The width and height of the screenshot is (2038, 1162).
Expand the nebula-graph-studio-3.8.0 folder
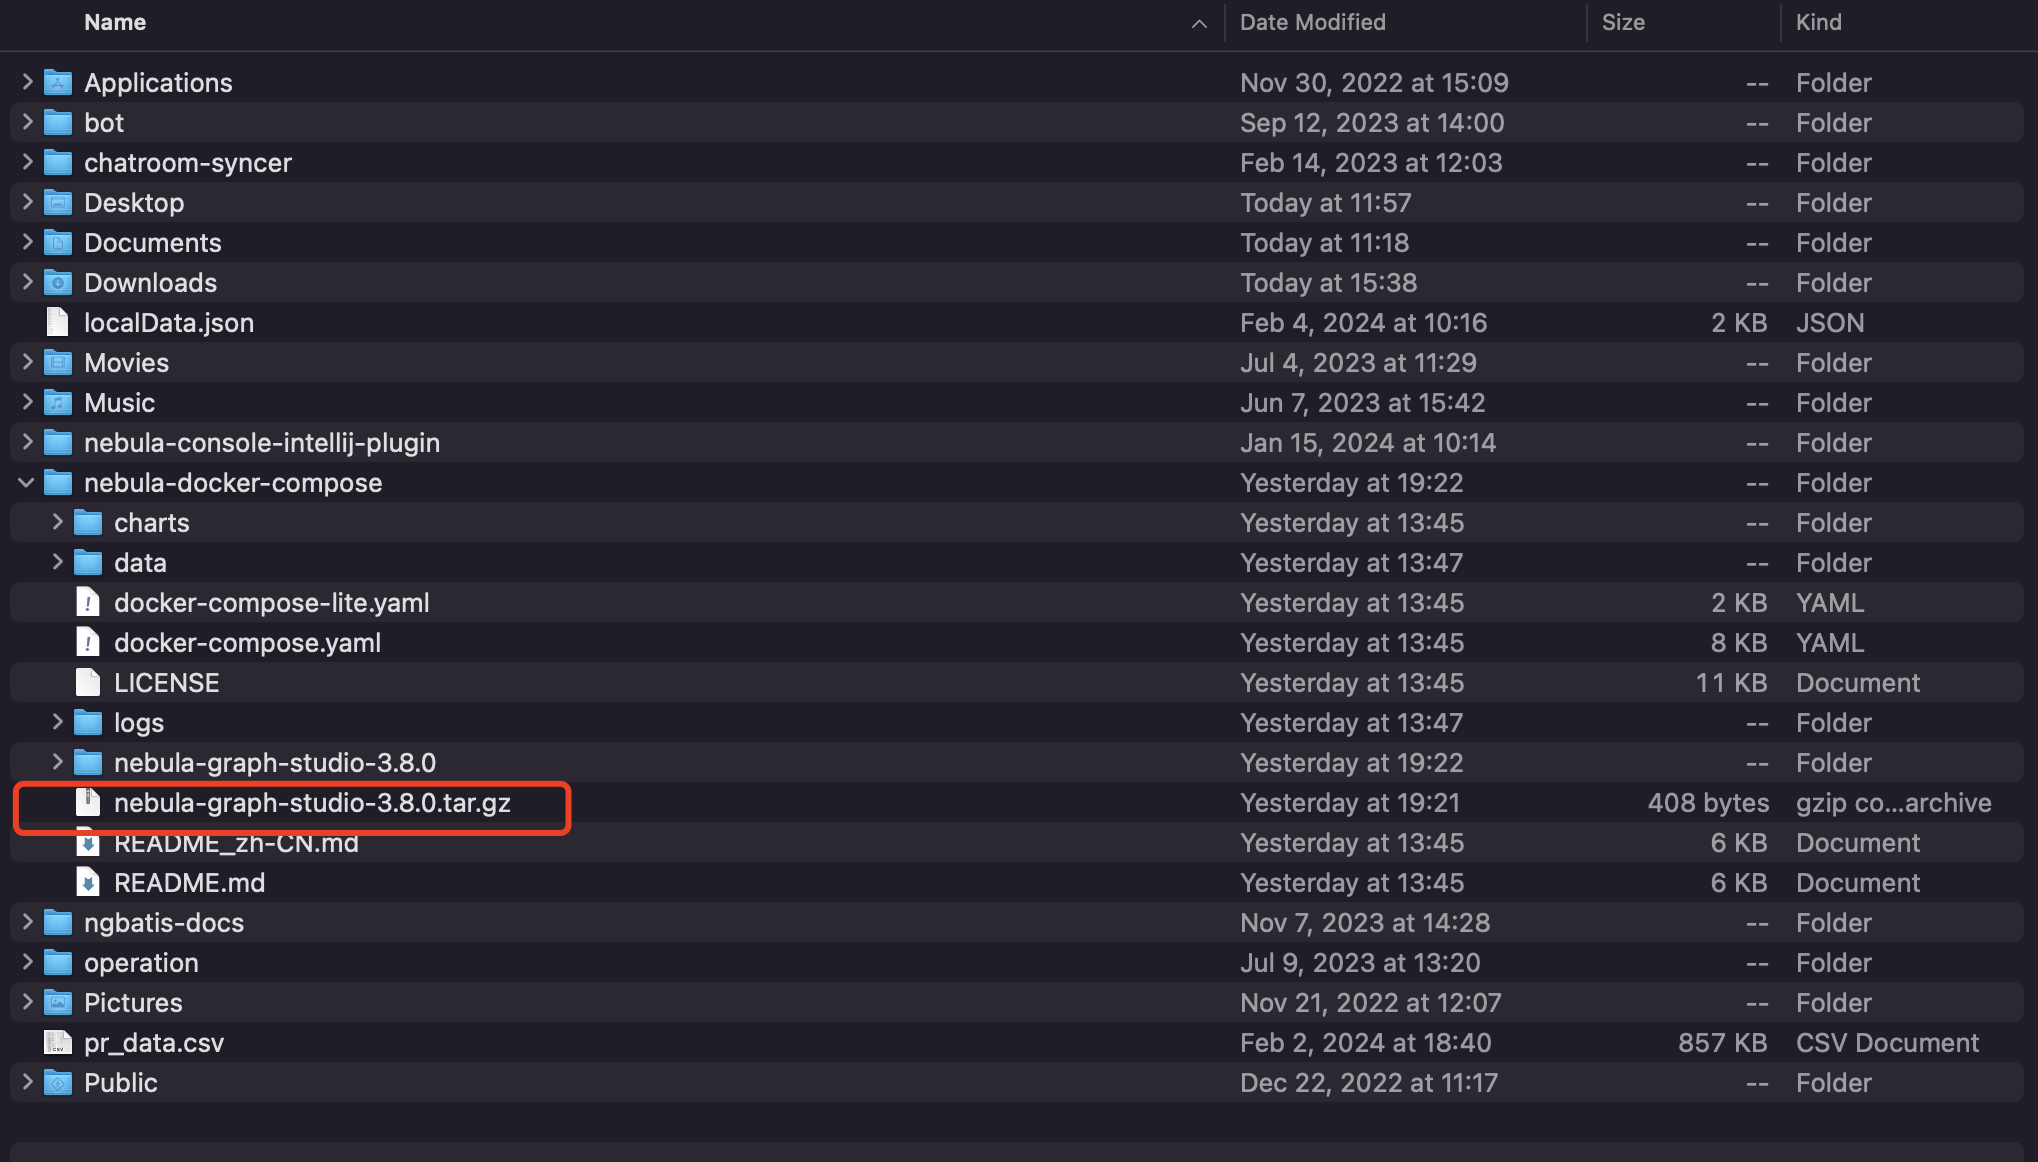point(57,762)
